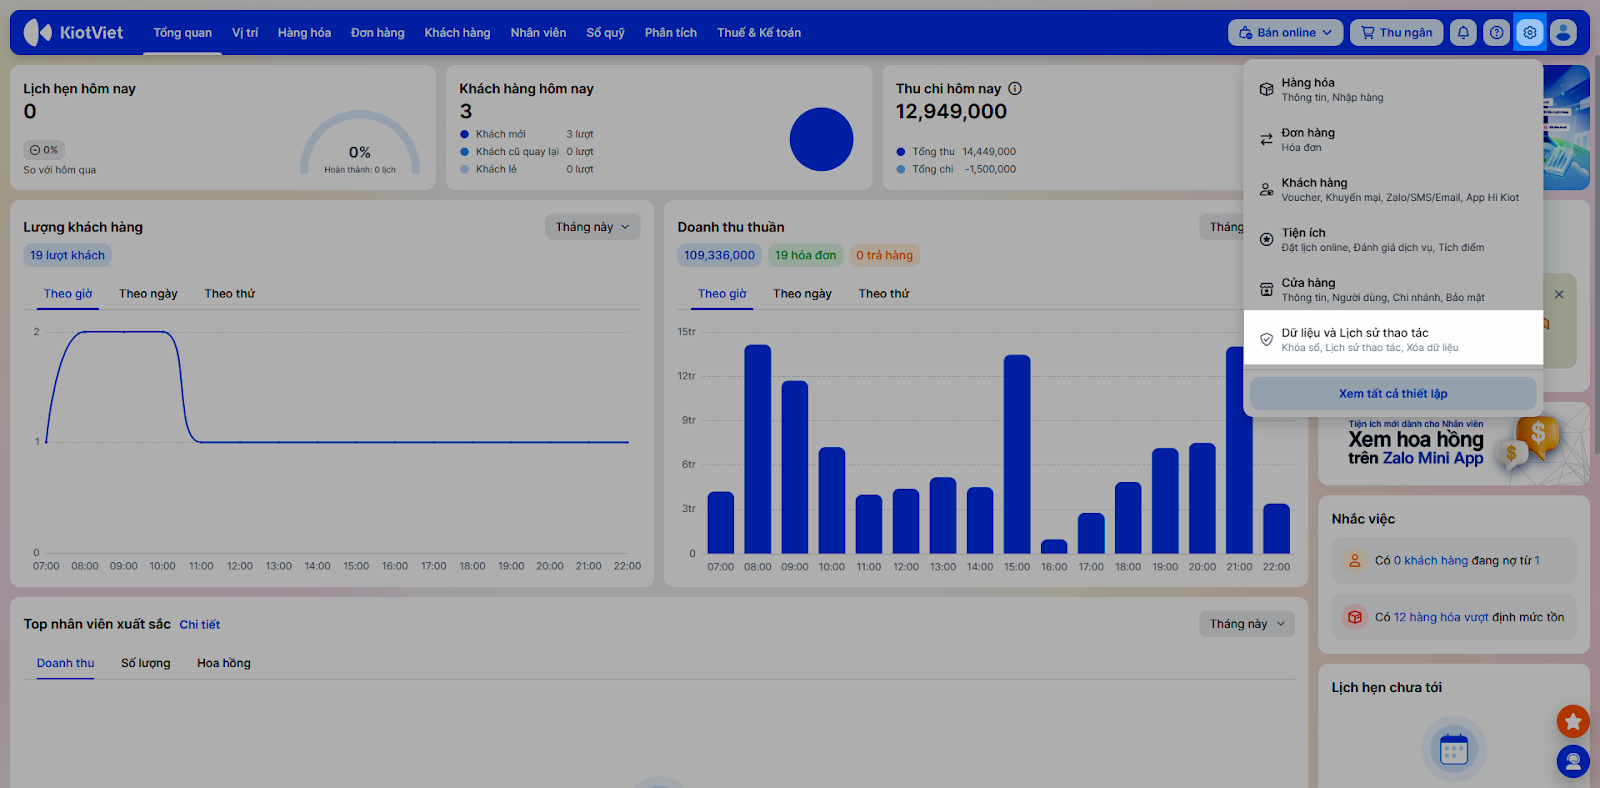
Task: Expand the Bán online dropdown
Action: coord(1285,32)
